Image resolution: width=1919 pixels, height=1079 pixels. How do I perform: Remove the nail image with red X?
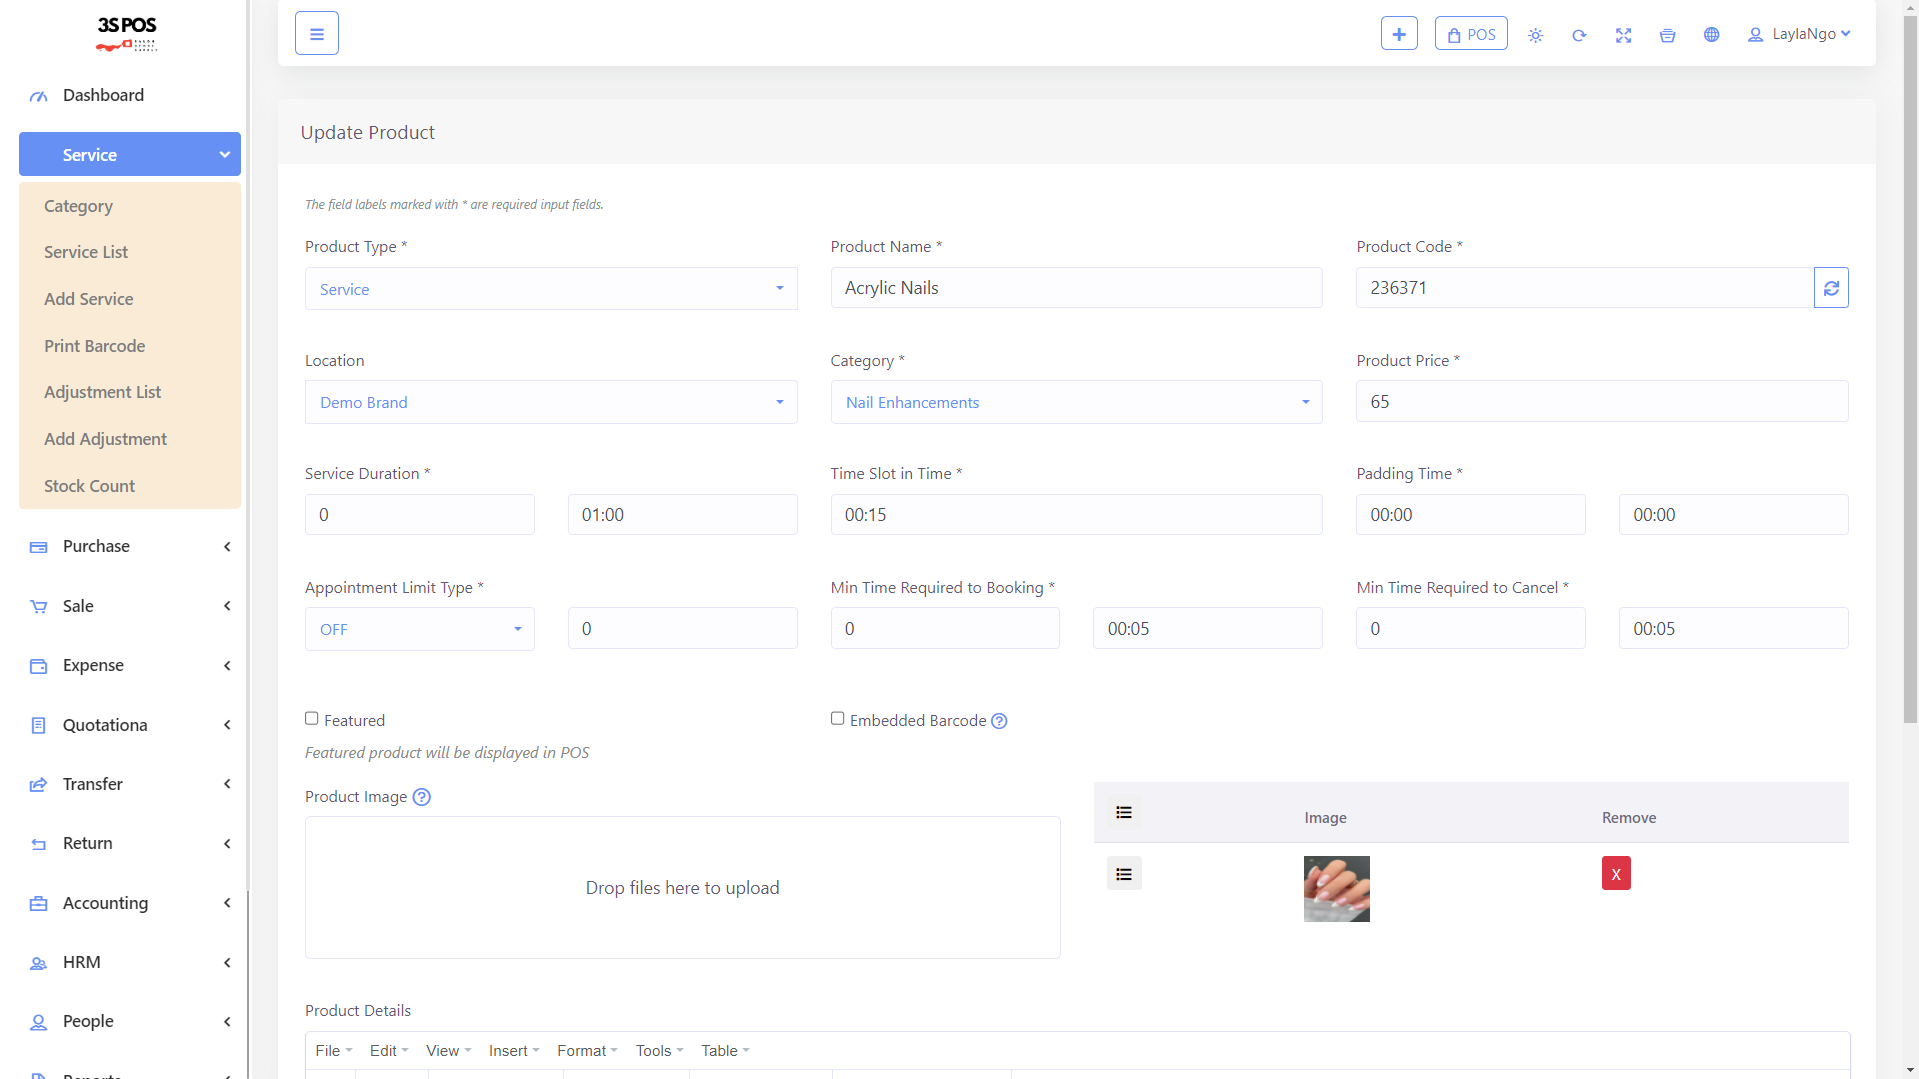click(1615, 874)
